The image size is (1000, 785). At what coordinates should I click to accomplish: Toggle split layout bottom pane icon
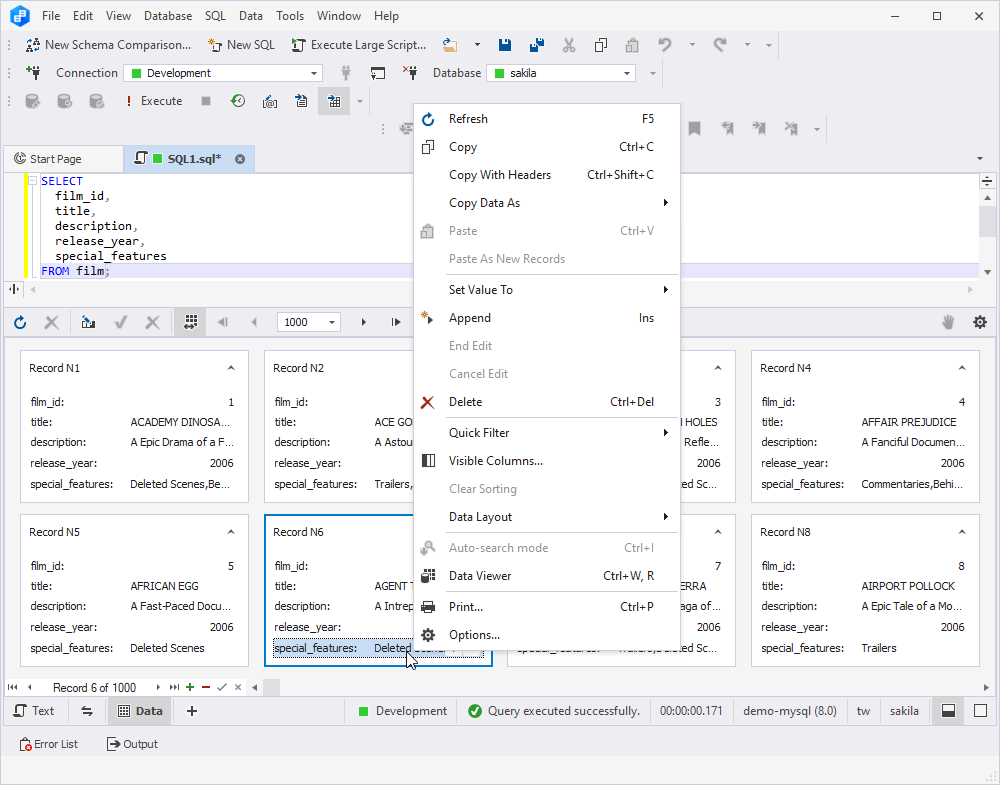[948, 710]
